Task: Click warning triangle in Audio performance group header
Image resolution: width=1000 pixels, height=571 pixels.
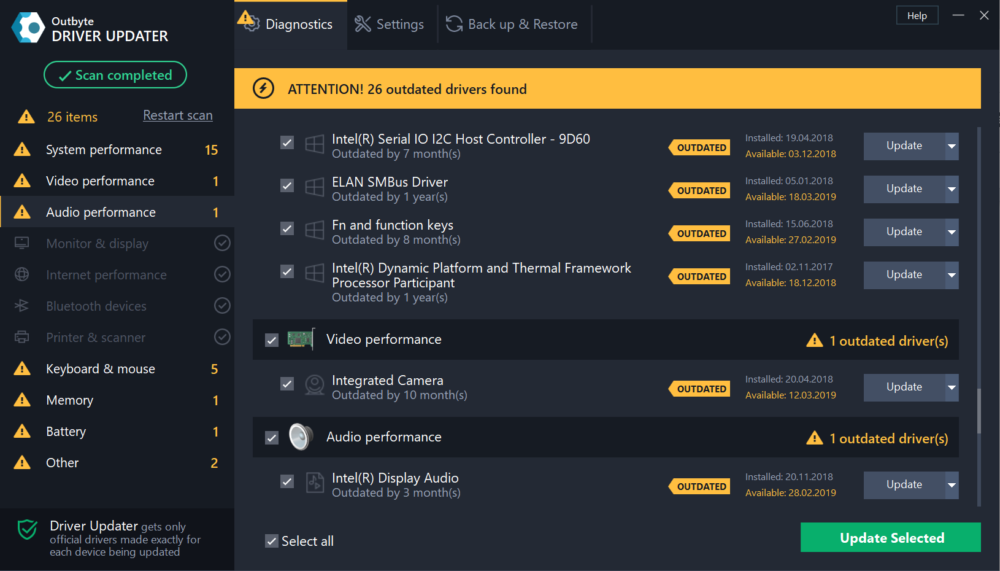Action: click(x=814, y=438)
